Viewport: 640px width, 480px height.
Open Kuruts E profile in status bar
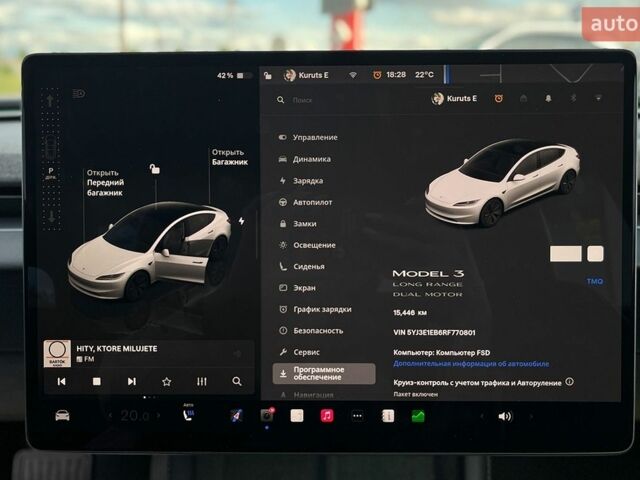pyautogui.click(x=307, y=75)
